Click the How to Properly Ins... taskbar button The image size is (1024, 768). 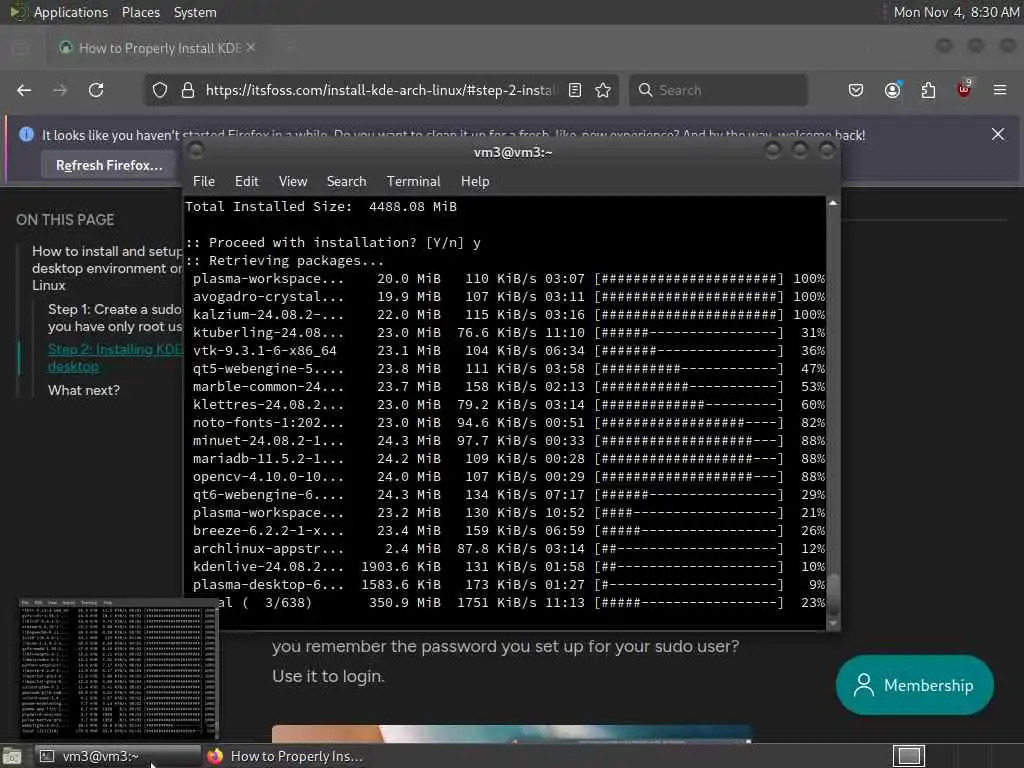[285, 756]
